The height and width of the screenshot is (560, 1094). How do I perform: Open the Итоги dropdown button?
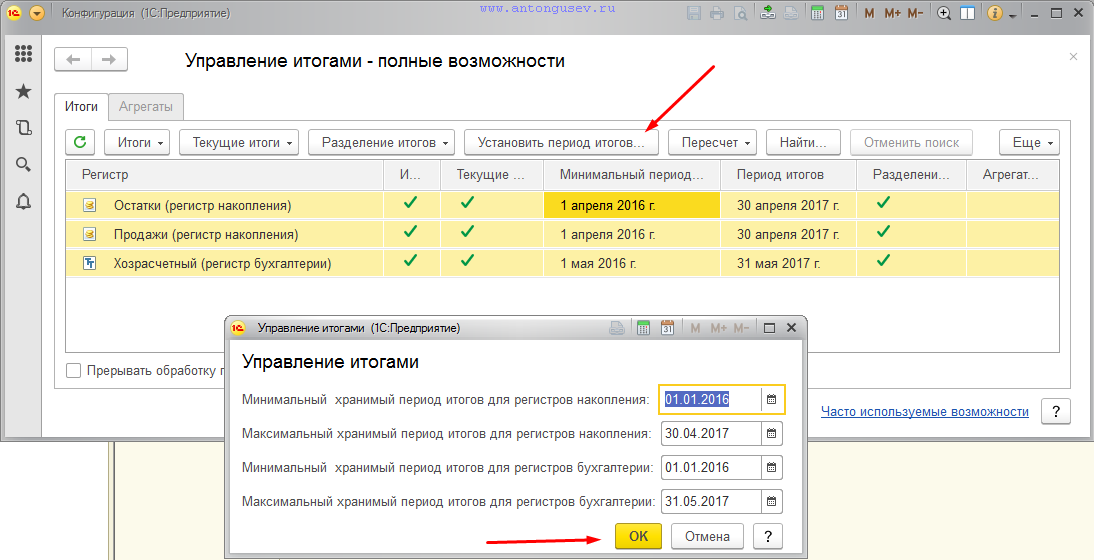tap(137, 142)
